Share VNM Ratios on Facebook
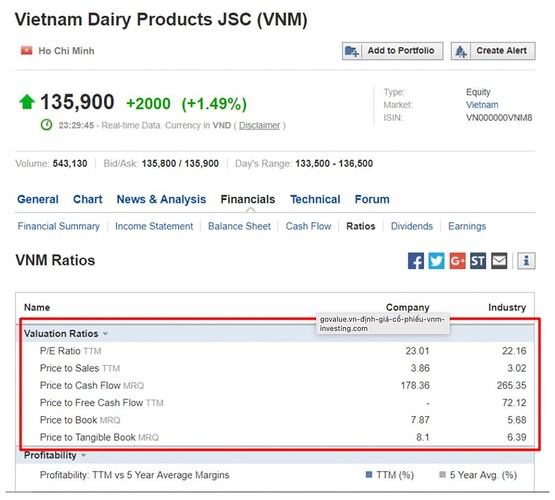555x500 pixels. (416, 261)
